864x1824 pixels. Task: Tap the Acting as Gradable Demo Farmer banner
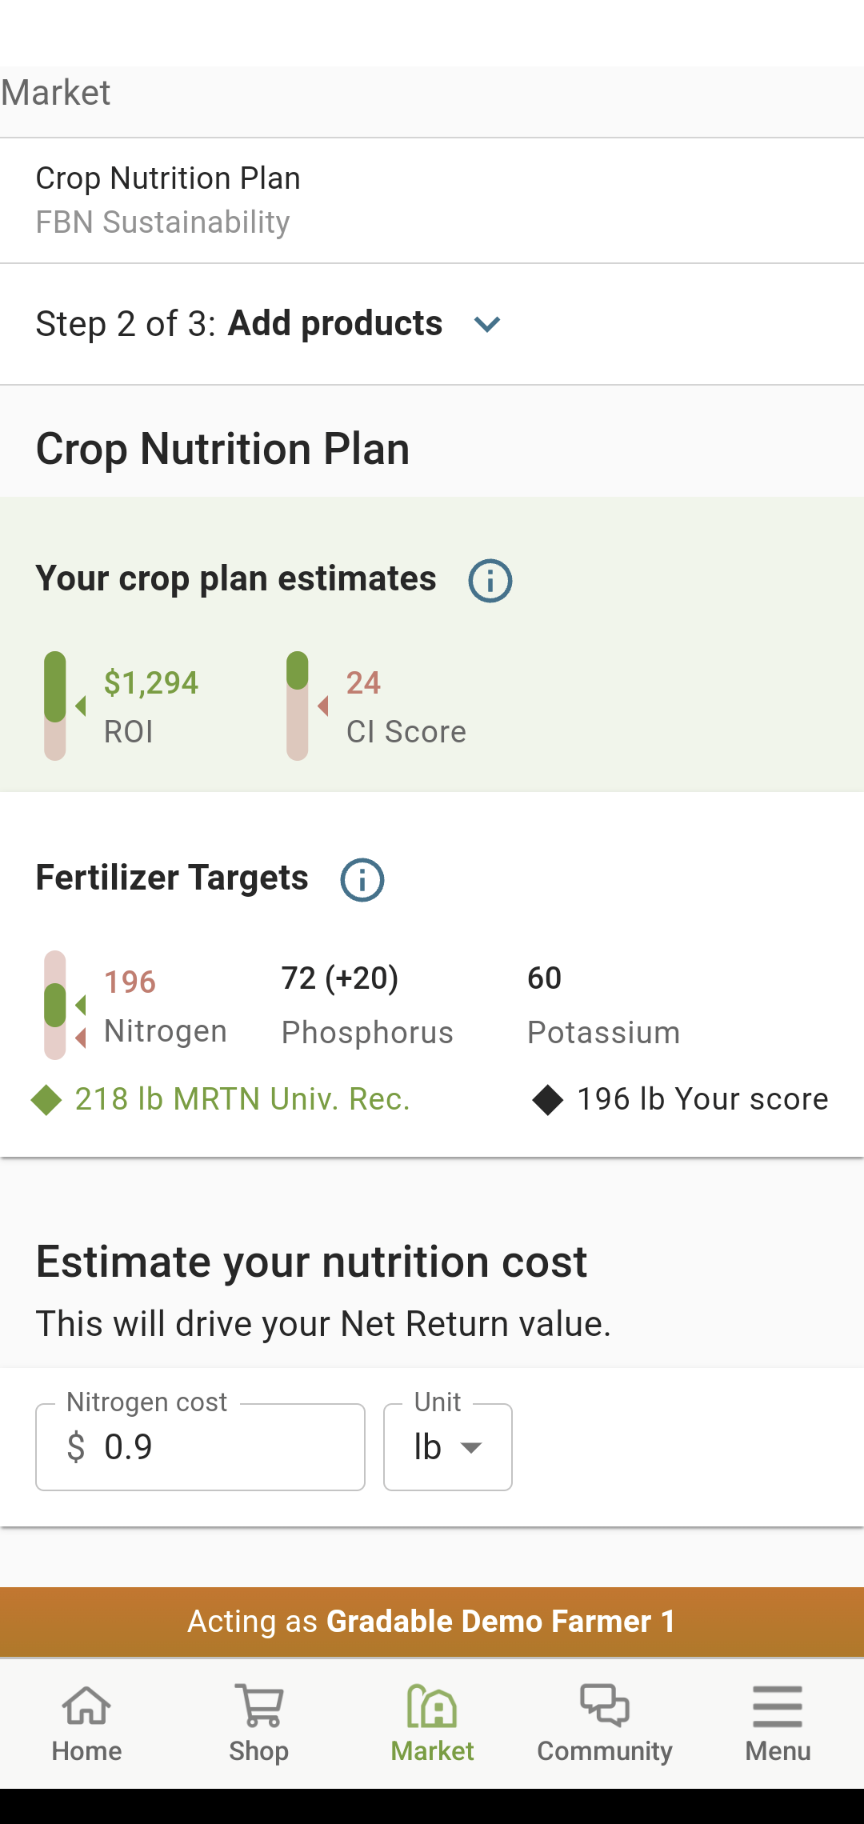432,1621
